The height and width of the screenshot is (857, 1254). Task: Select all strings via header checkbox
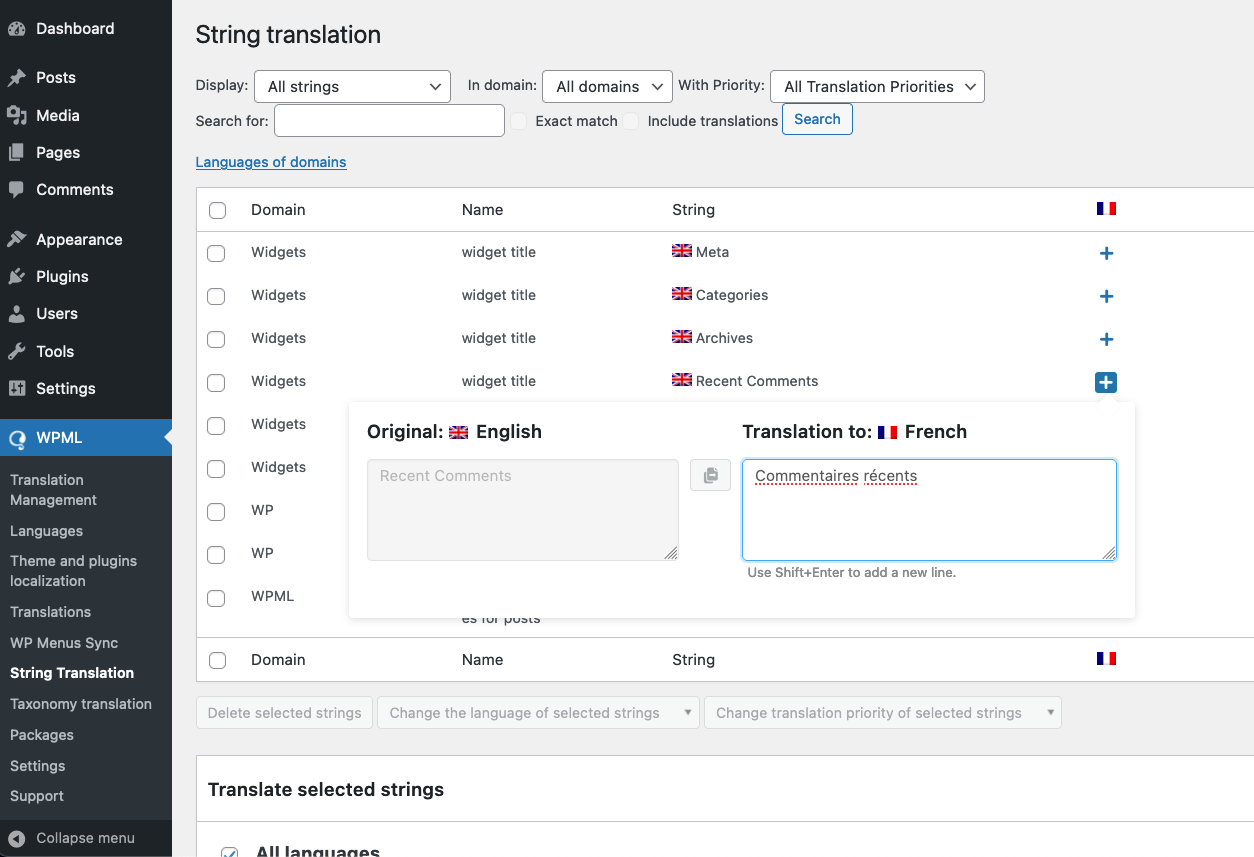click(217, 210)
